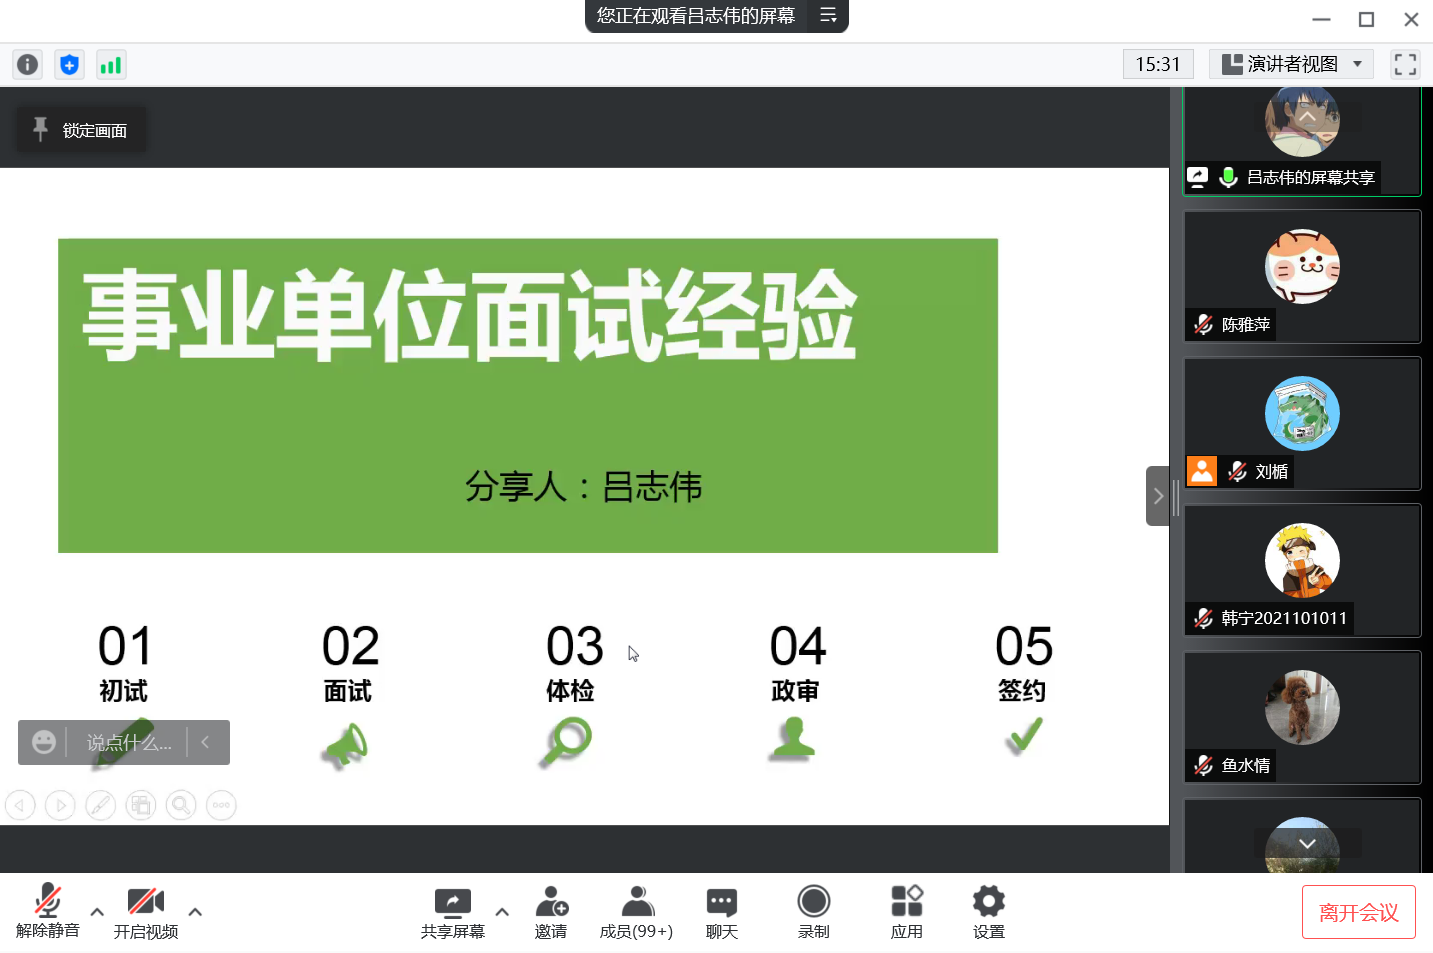The width and height of the screenshot is (1433, 953).
Task: Unmute microphone (解除静音)
Action: [x=47, y=911]
